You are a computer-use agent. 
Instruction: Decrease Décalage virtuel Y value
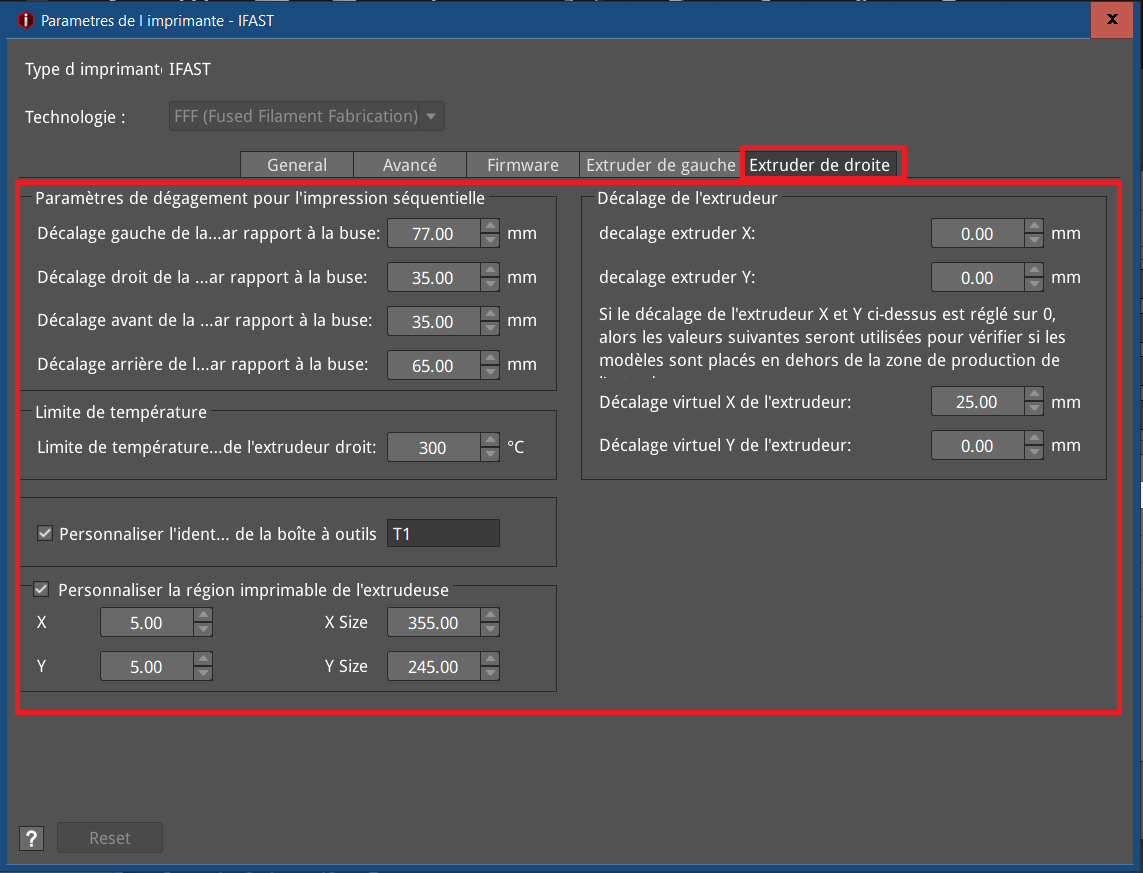click(1034, 452)
